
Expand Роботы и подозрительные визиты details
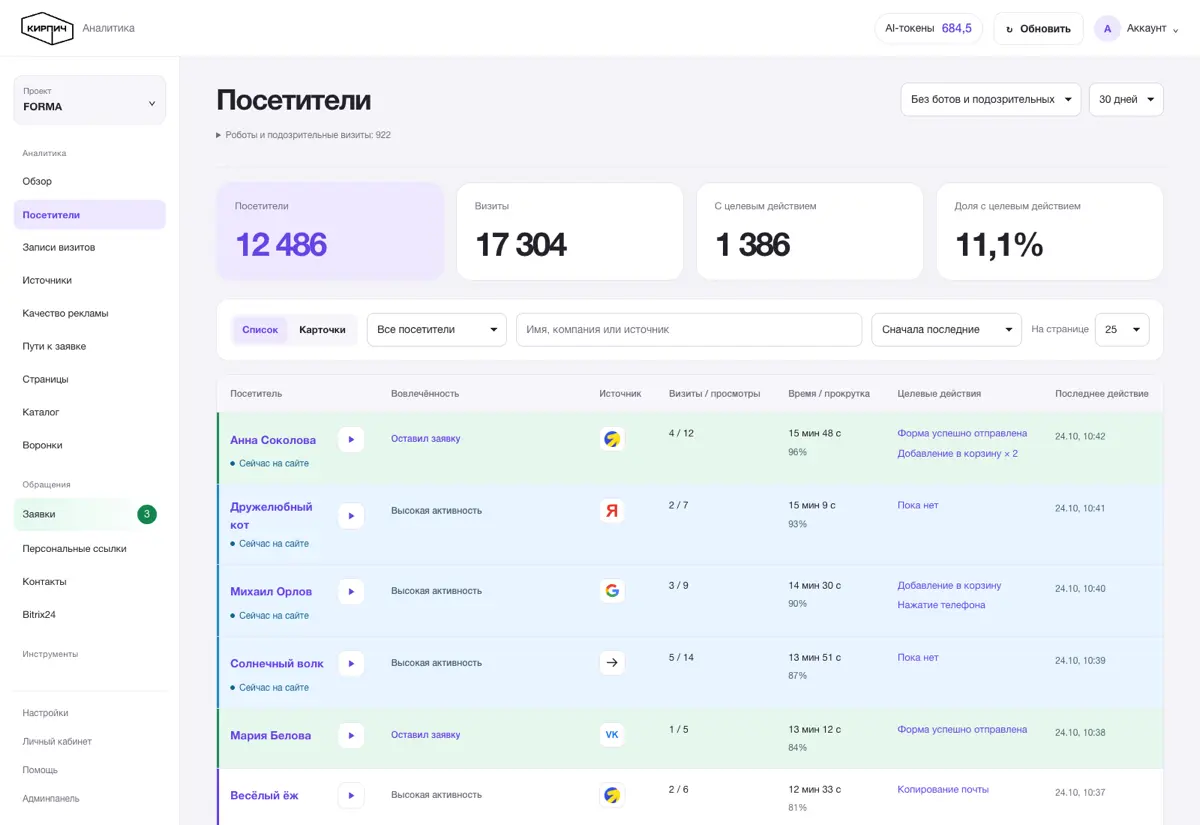[303, 135]
